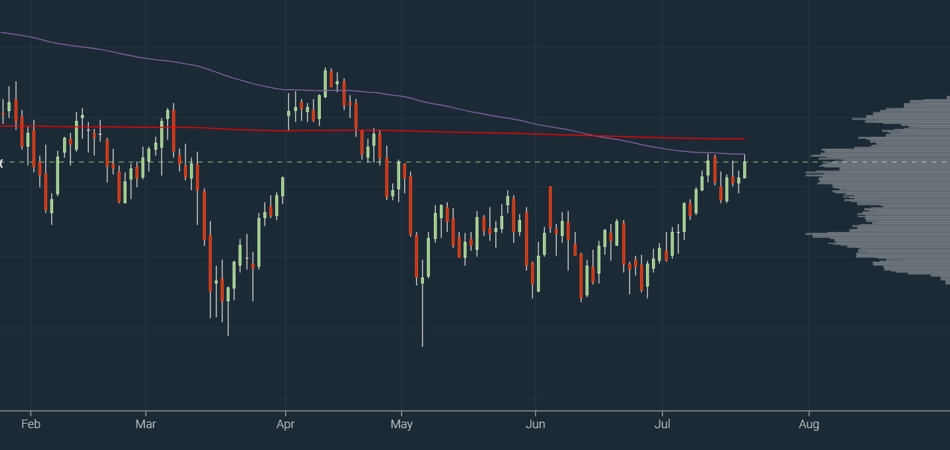Click the Jul label on time axis
This screenshot has width=950, height=450.
pyautogui.click(x=662, y=424)
